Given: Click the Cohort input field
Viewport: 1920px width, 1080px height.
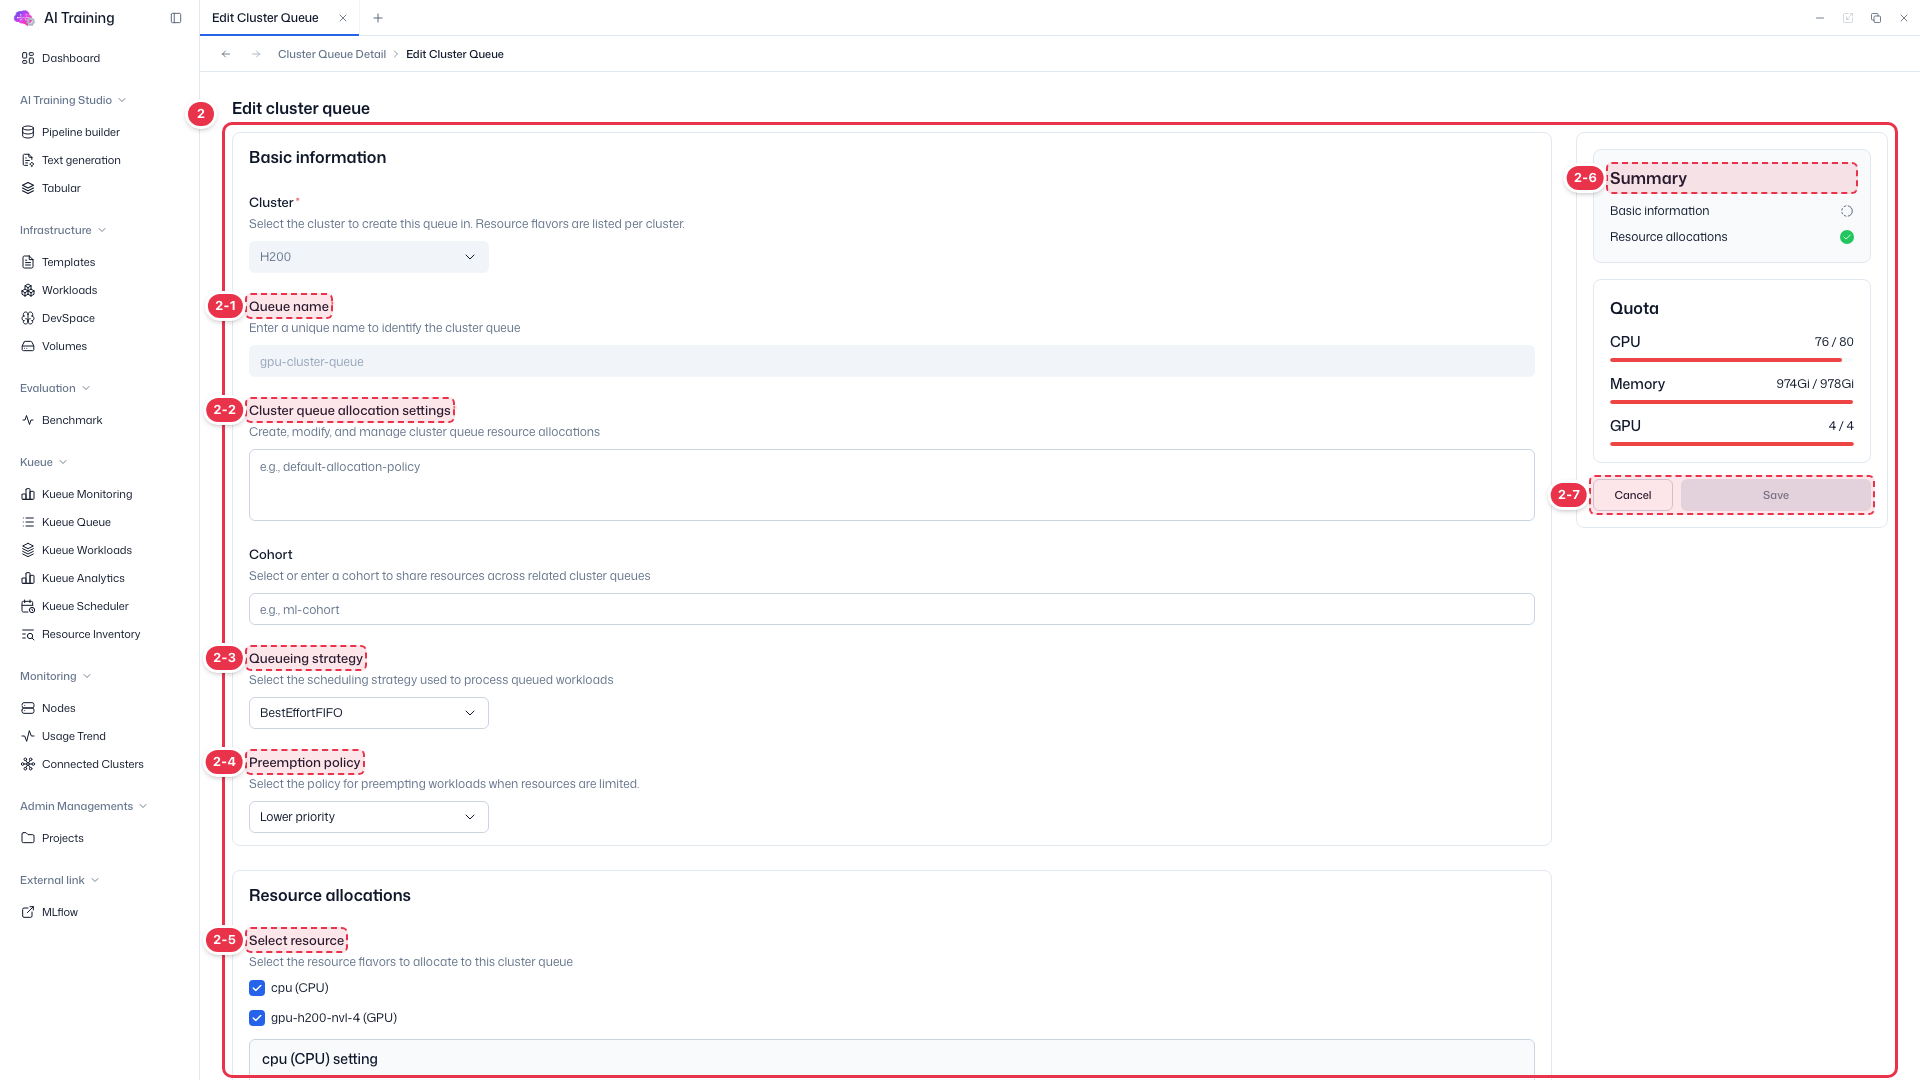Looking at the screenshot, I should point(891,609).
